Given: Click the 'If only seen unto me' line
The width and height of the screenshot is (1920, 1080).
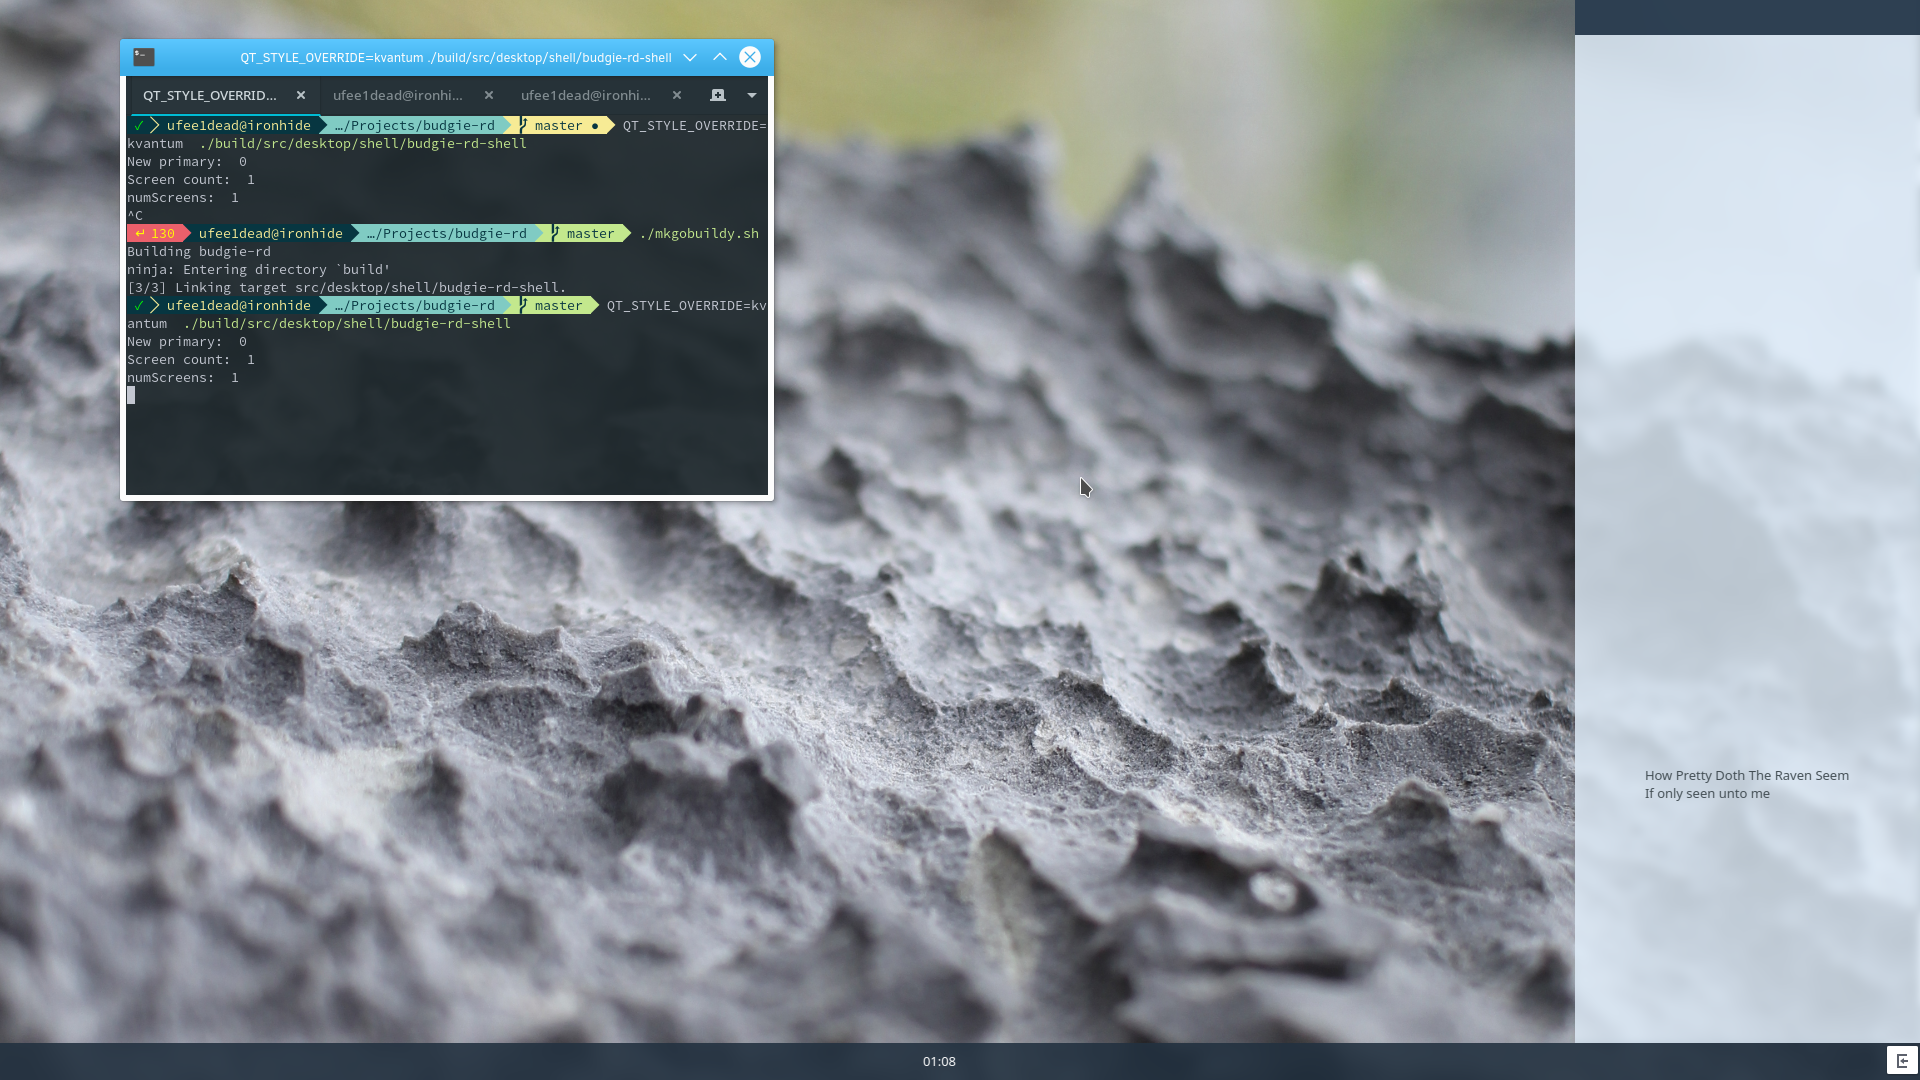Looking at the screenshot, I should point(1707,793).
